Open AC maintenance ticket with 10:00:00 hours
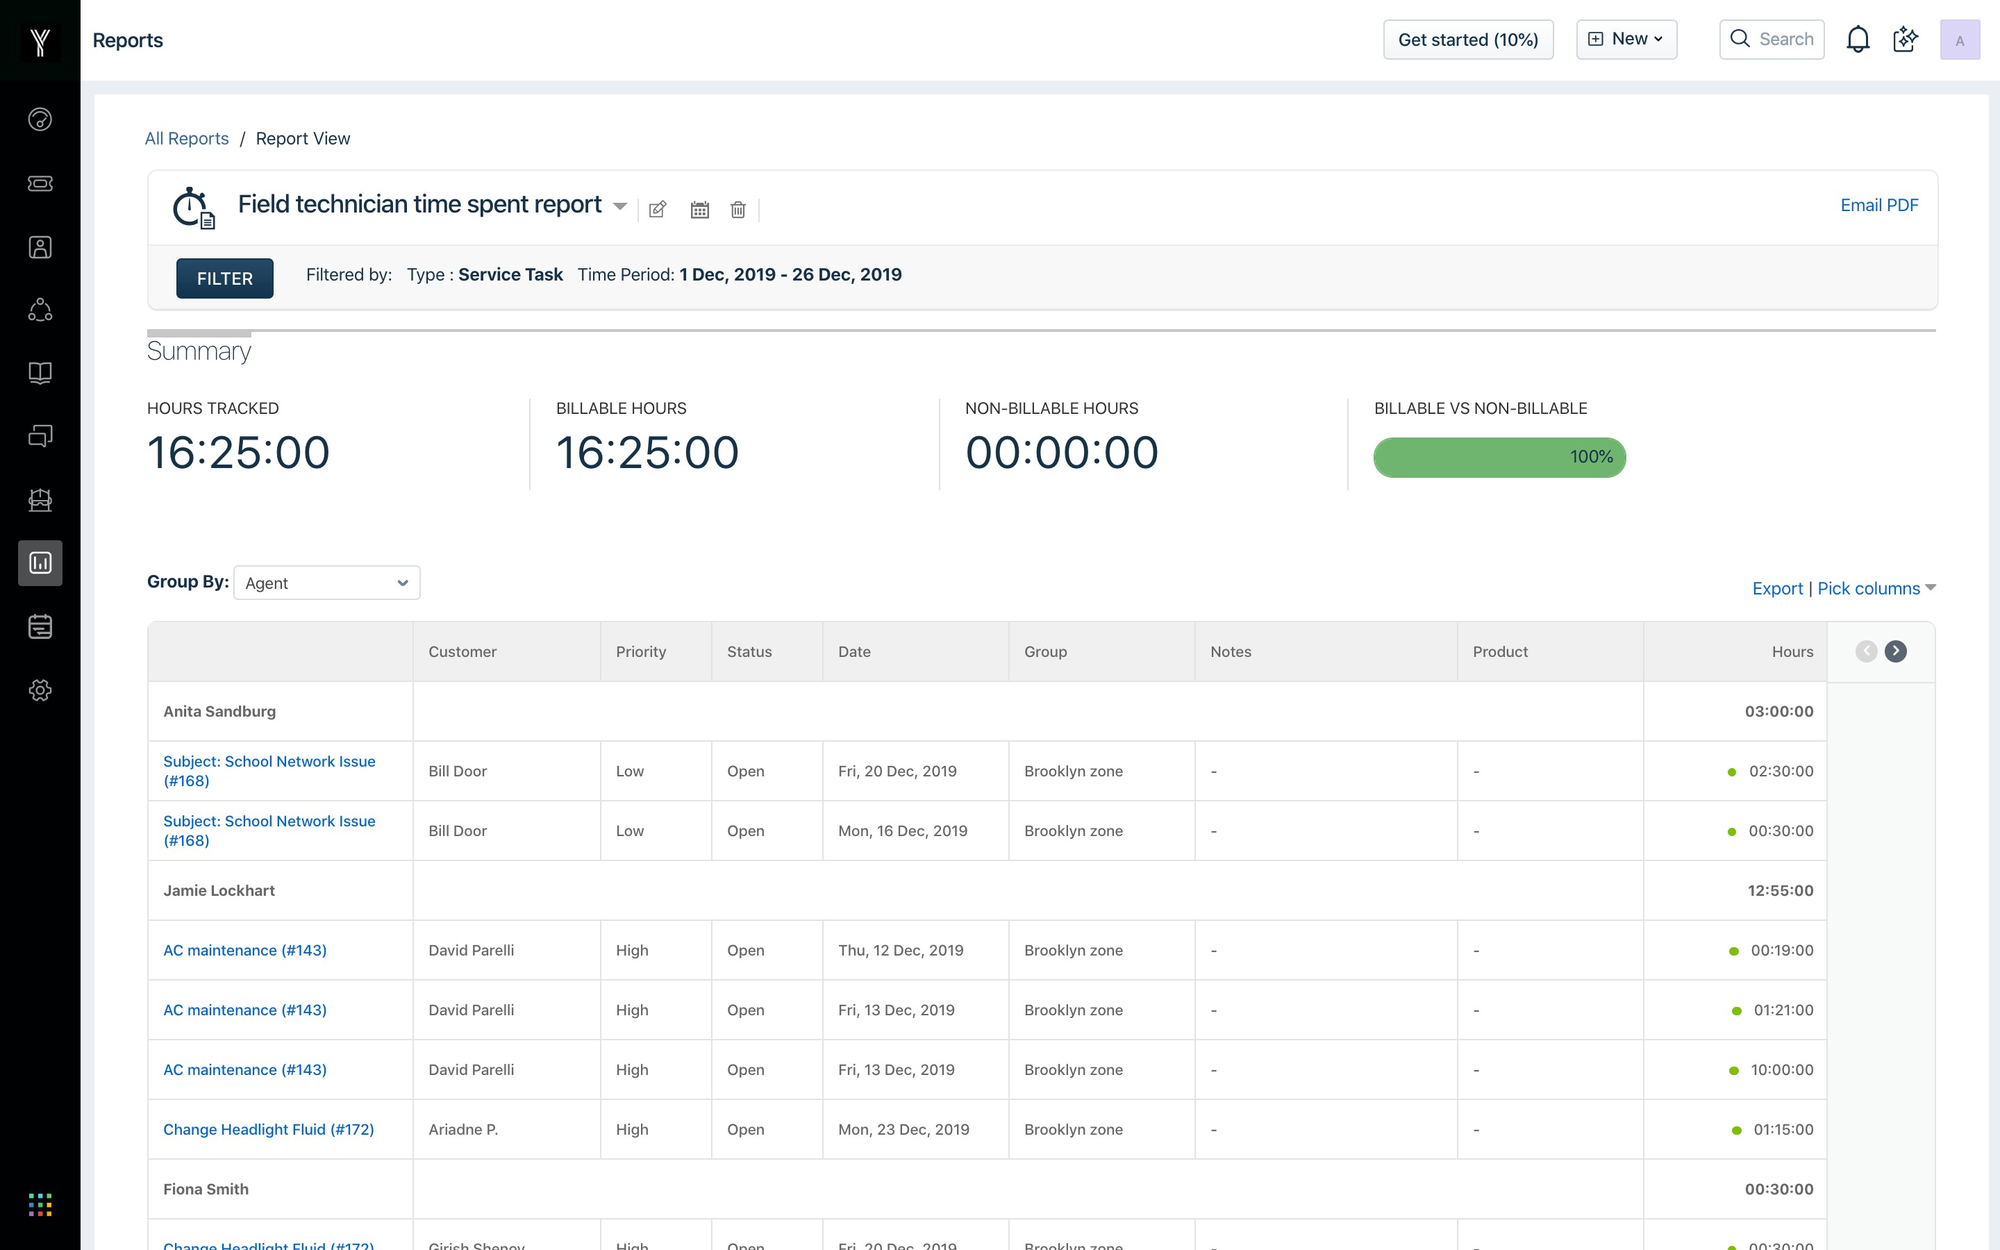 point(245,1070)
